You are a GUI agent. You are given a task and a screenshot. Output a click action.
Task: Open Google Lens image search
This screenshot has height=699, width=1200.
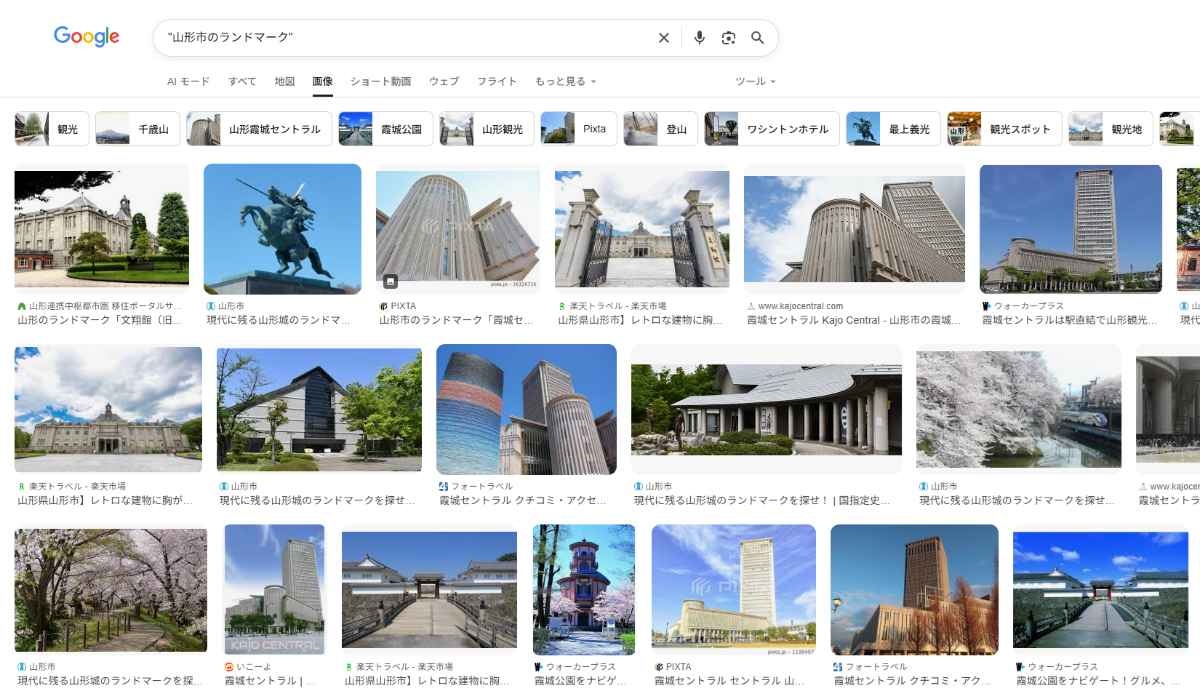click(x=729, y=38)
